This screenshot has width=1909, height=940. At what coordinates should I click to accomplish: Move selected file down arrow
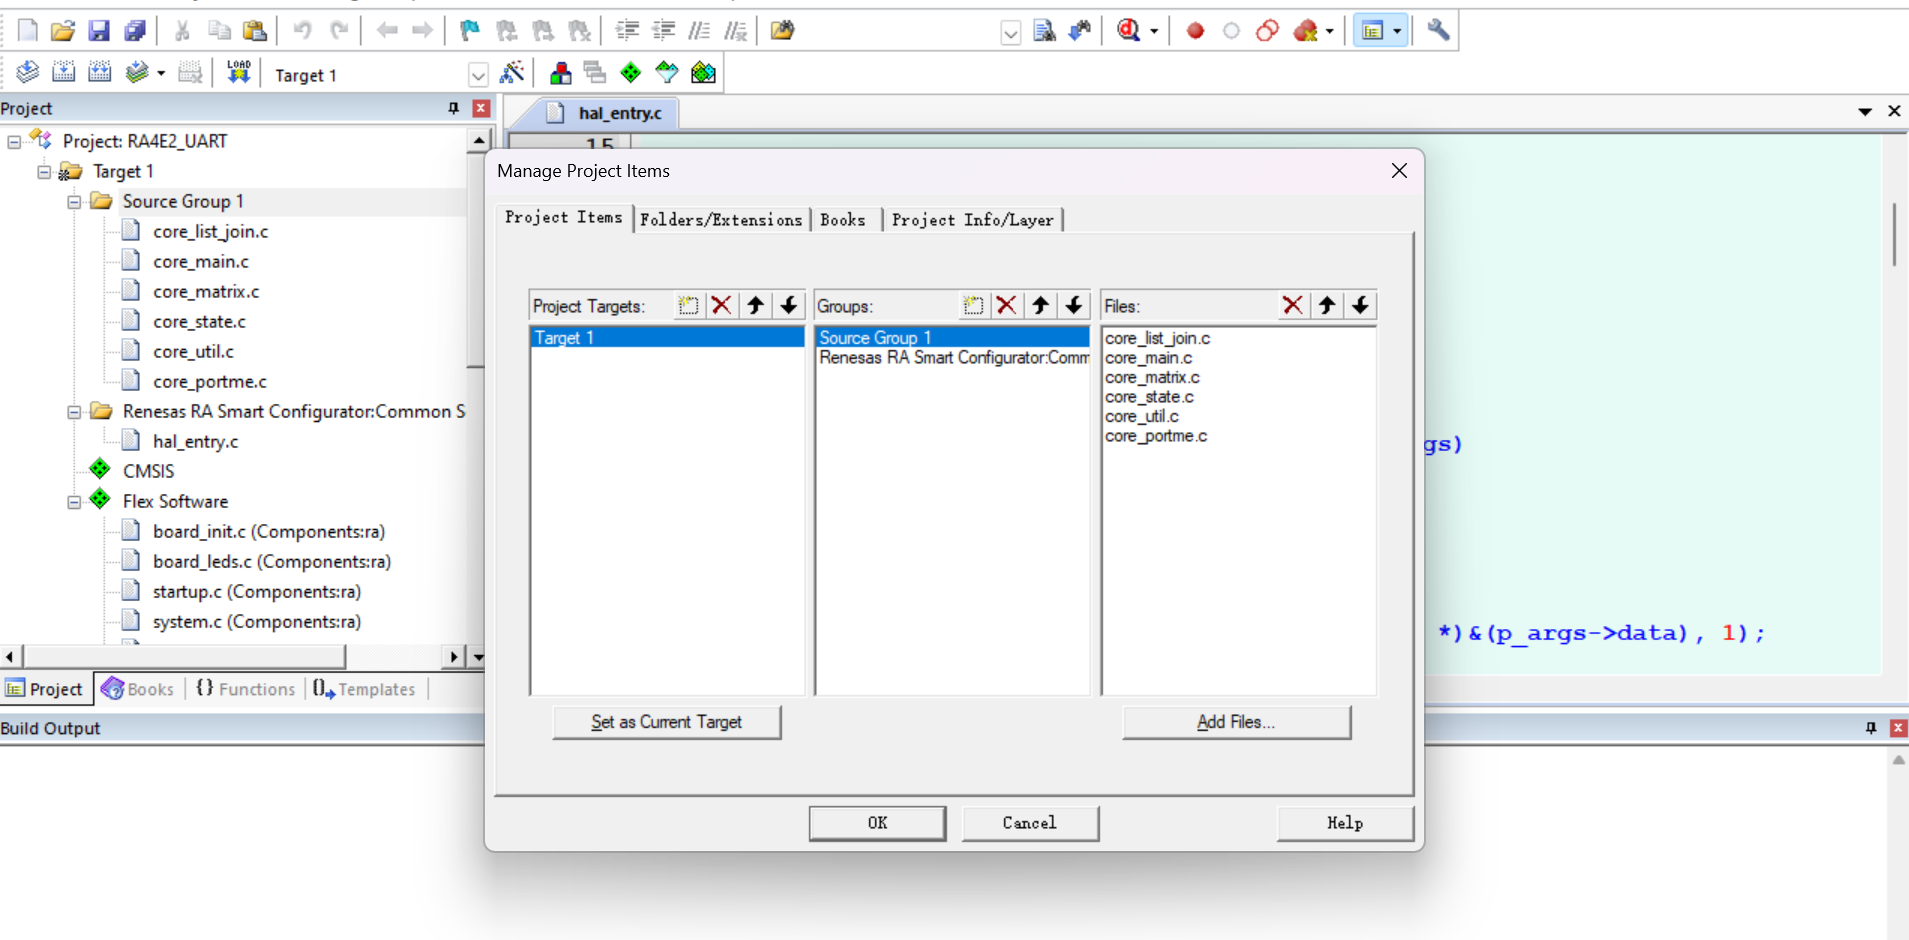(x=1360, y=305)
